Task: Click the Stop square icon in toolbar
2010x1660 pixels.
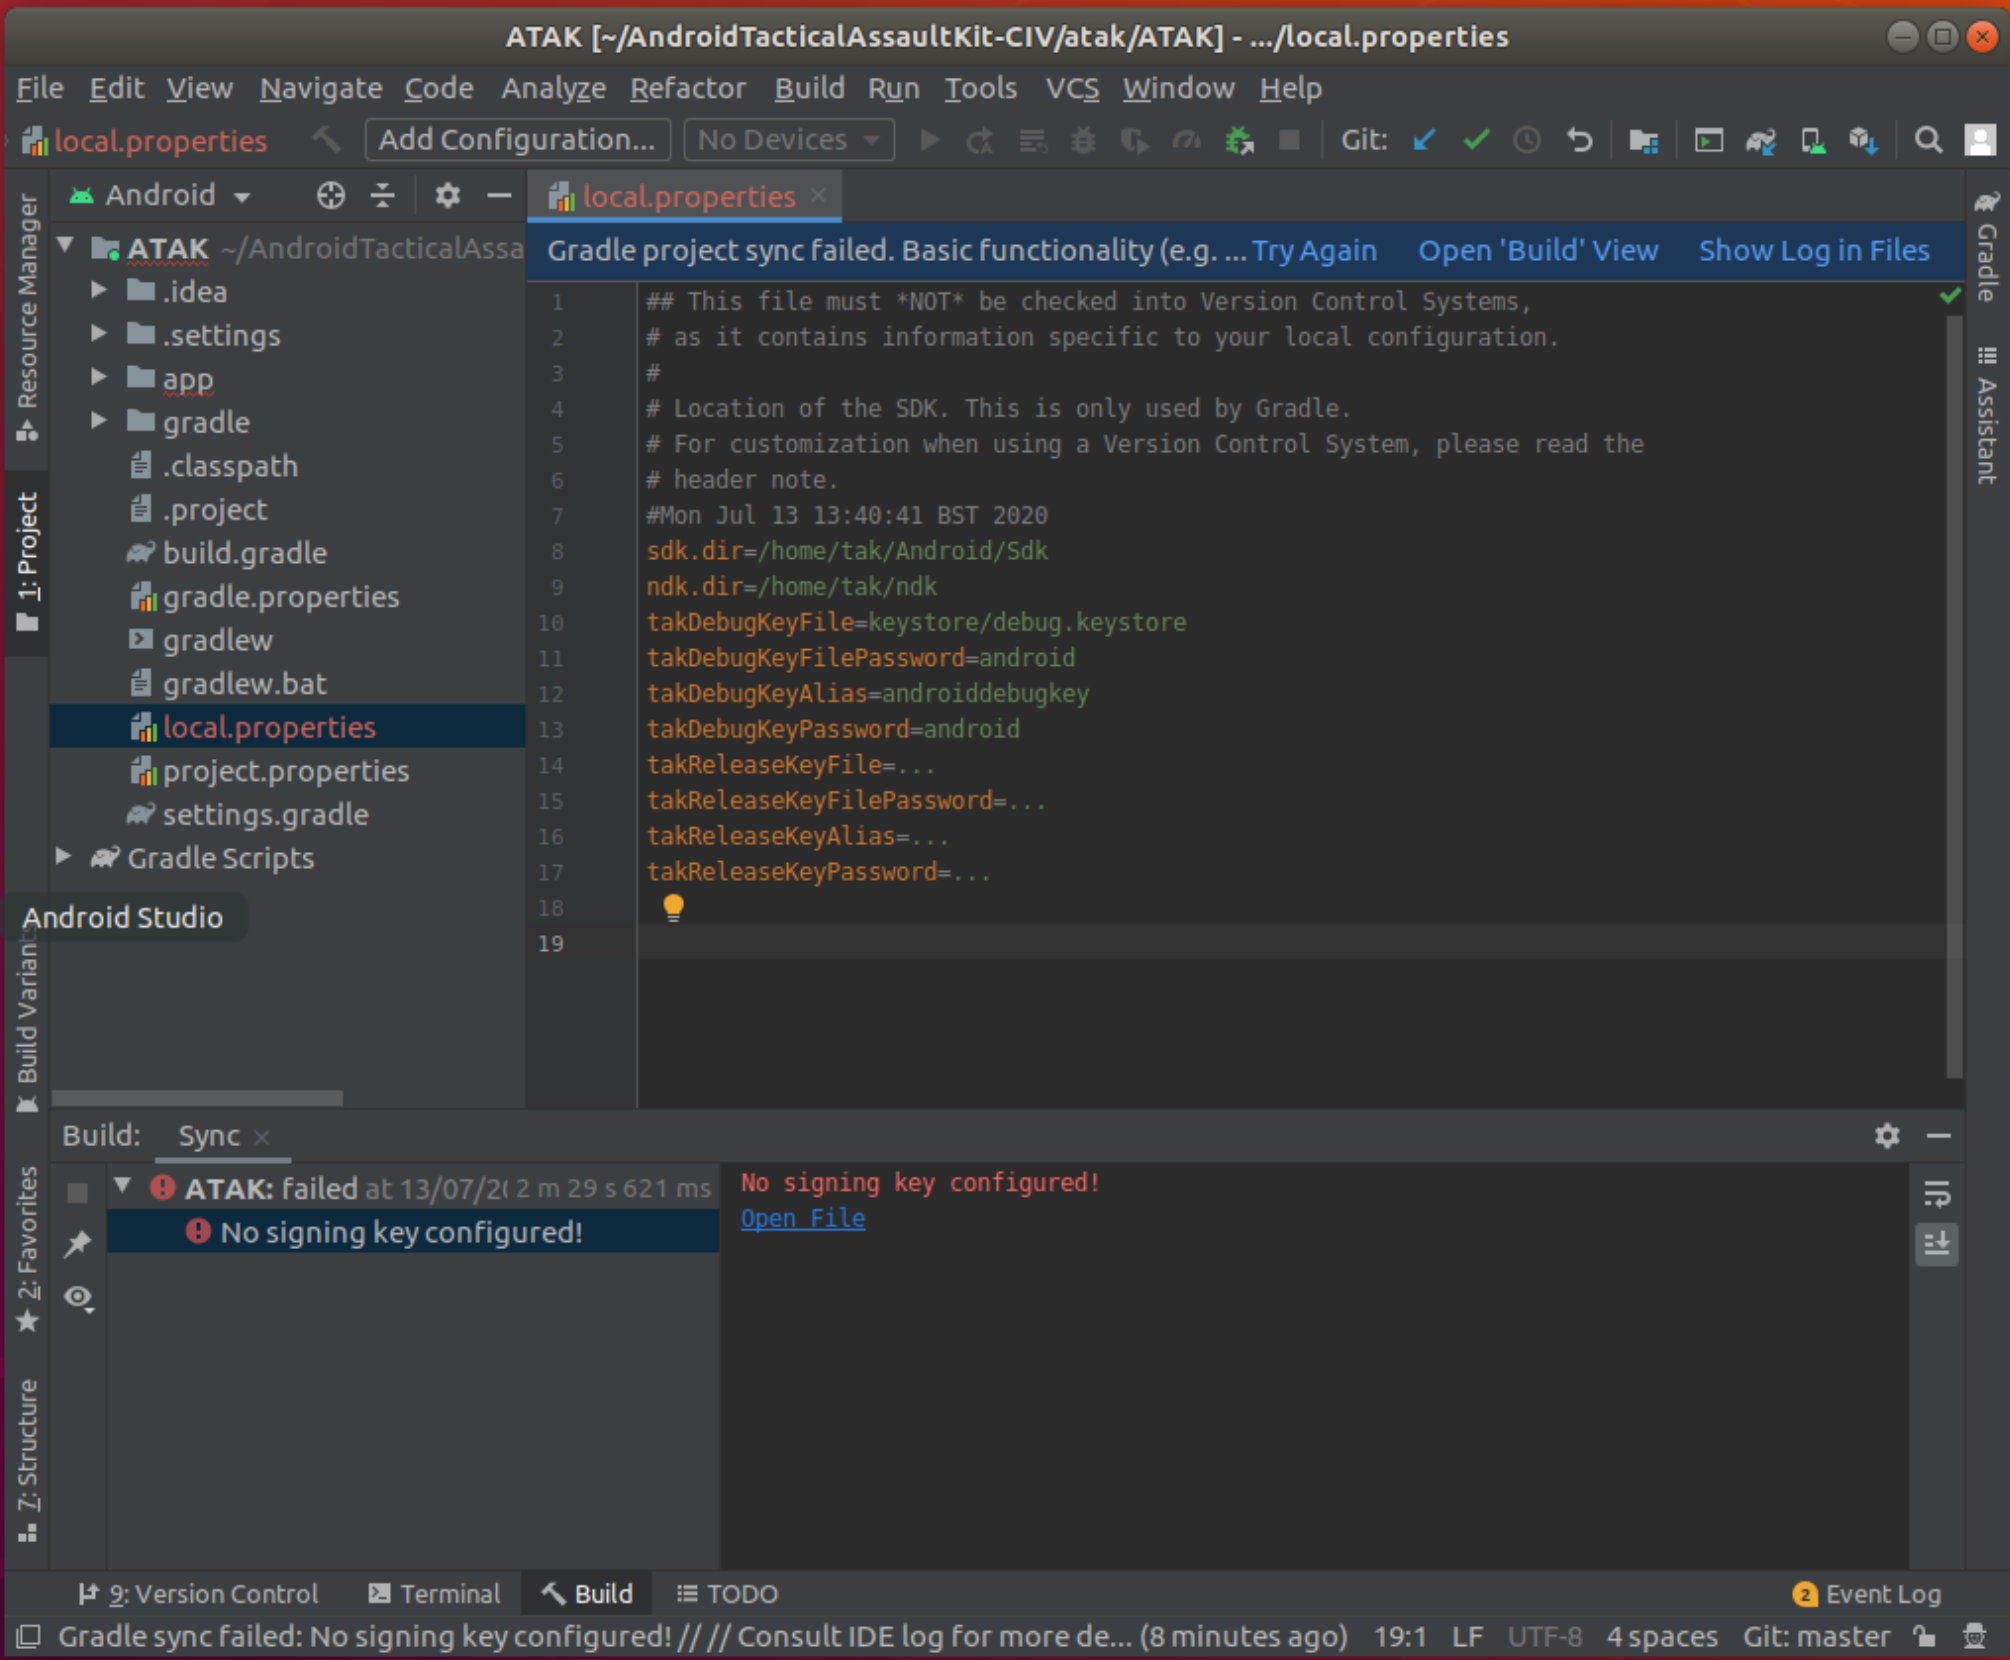Action: (x=1290, y=140)
